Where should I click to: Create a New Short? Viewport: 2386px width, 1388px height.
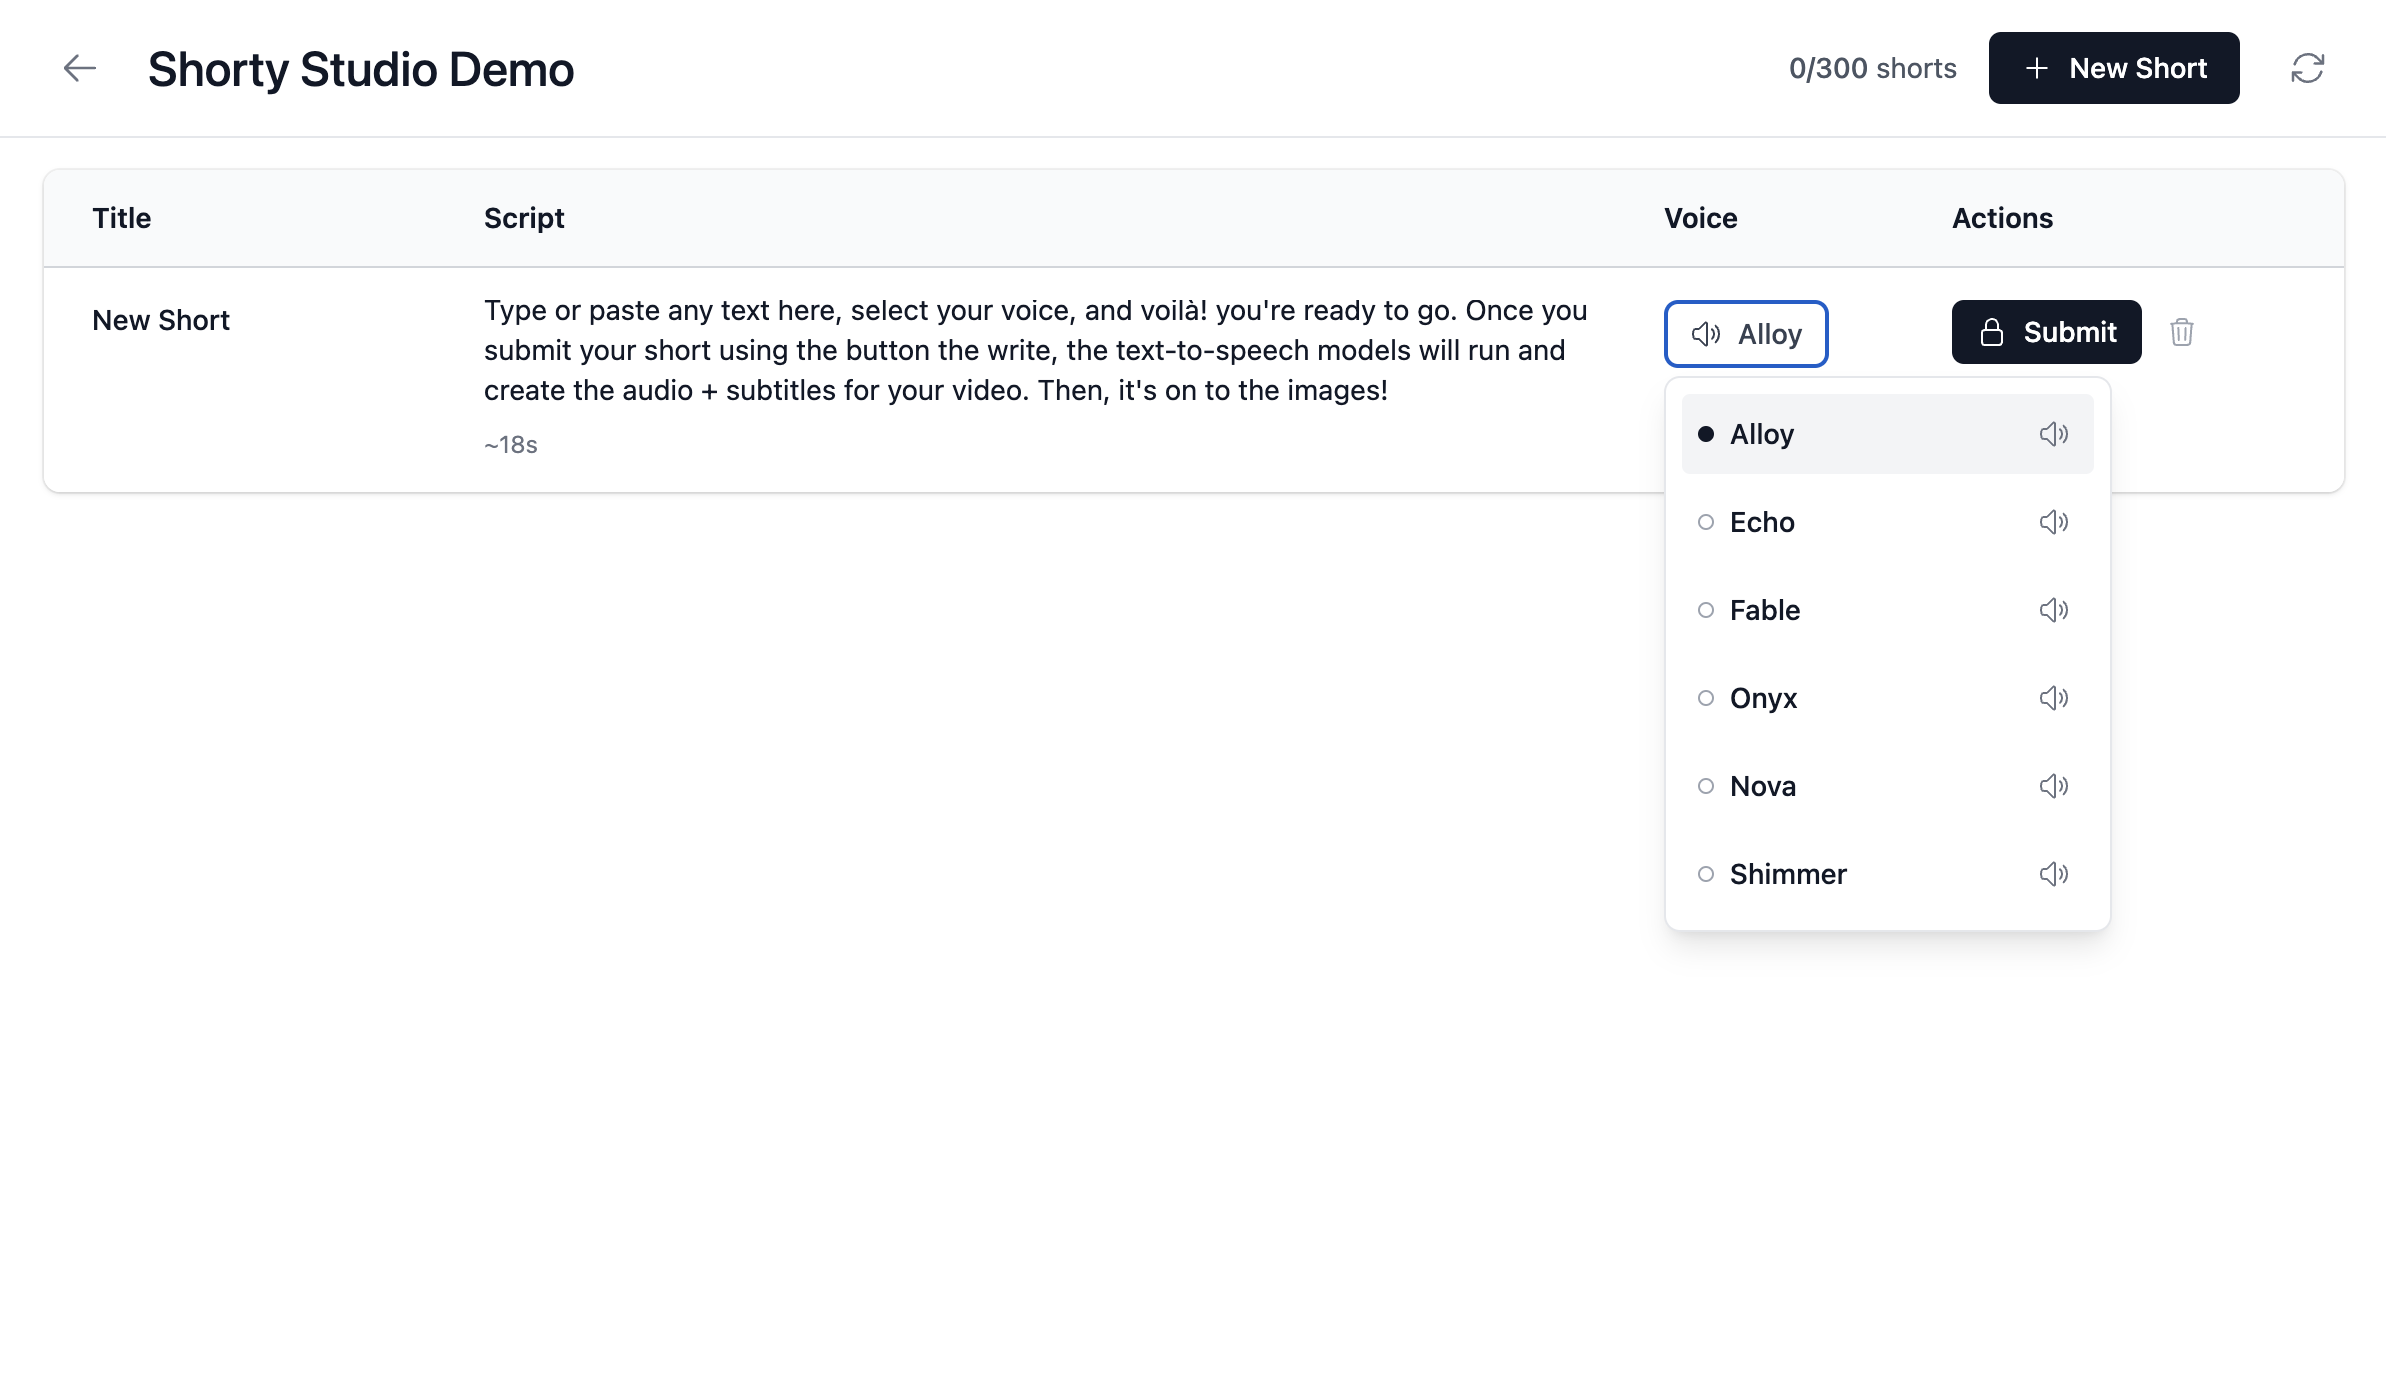(2113, 68)
